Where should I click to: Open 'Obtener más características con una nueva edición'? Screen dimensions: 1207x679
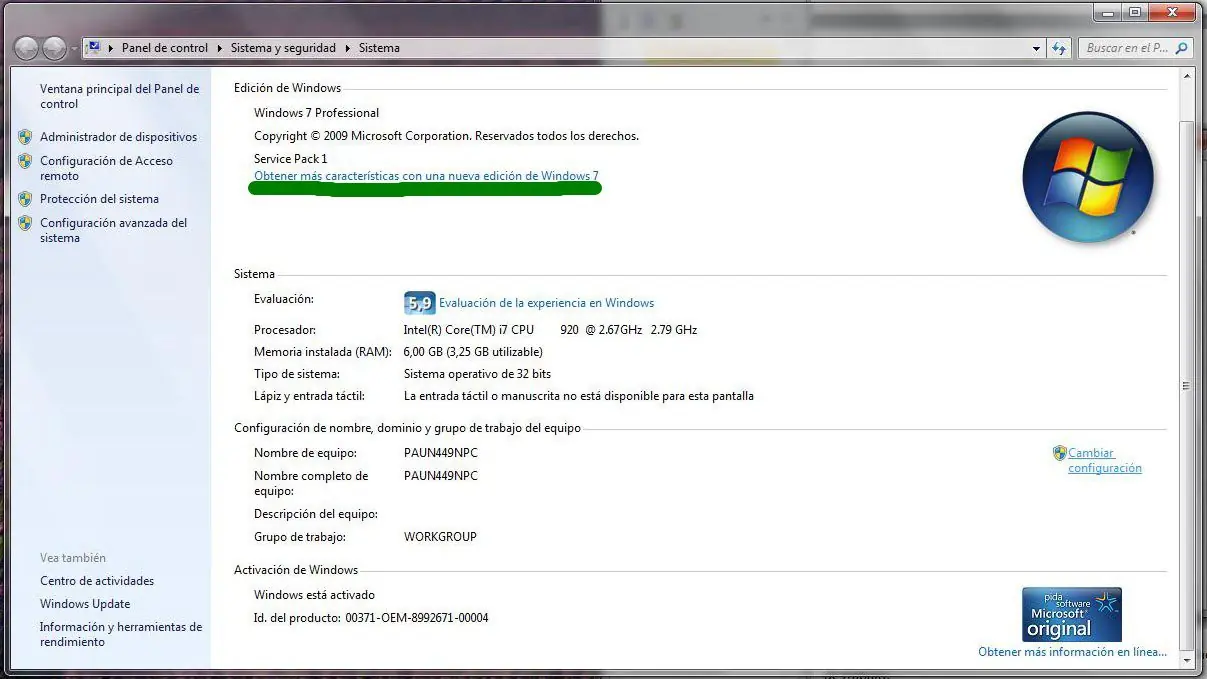424,175
